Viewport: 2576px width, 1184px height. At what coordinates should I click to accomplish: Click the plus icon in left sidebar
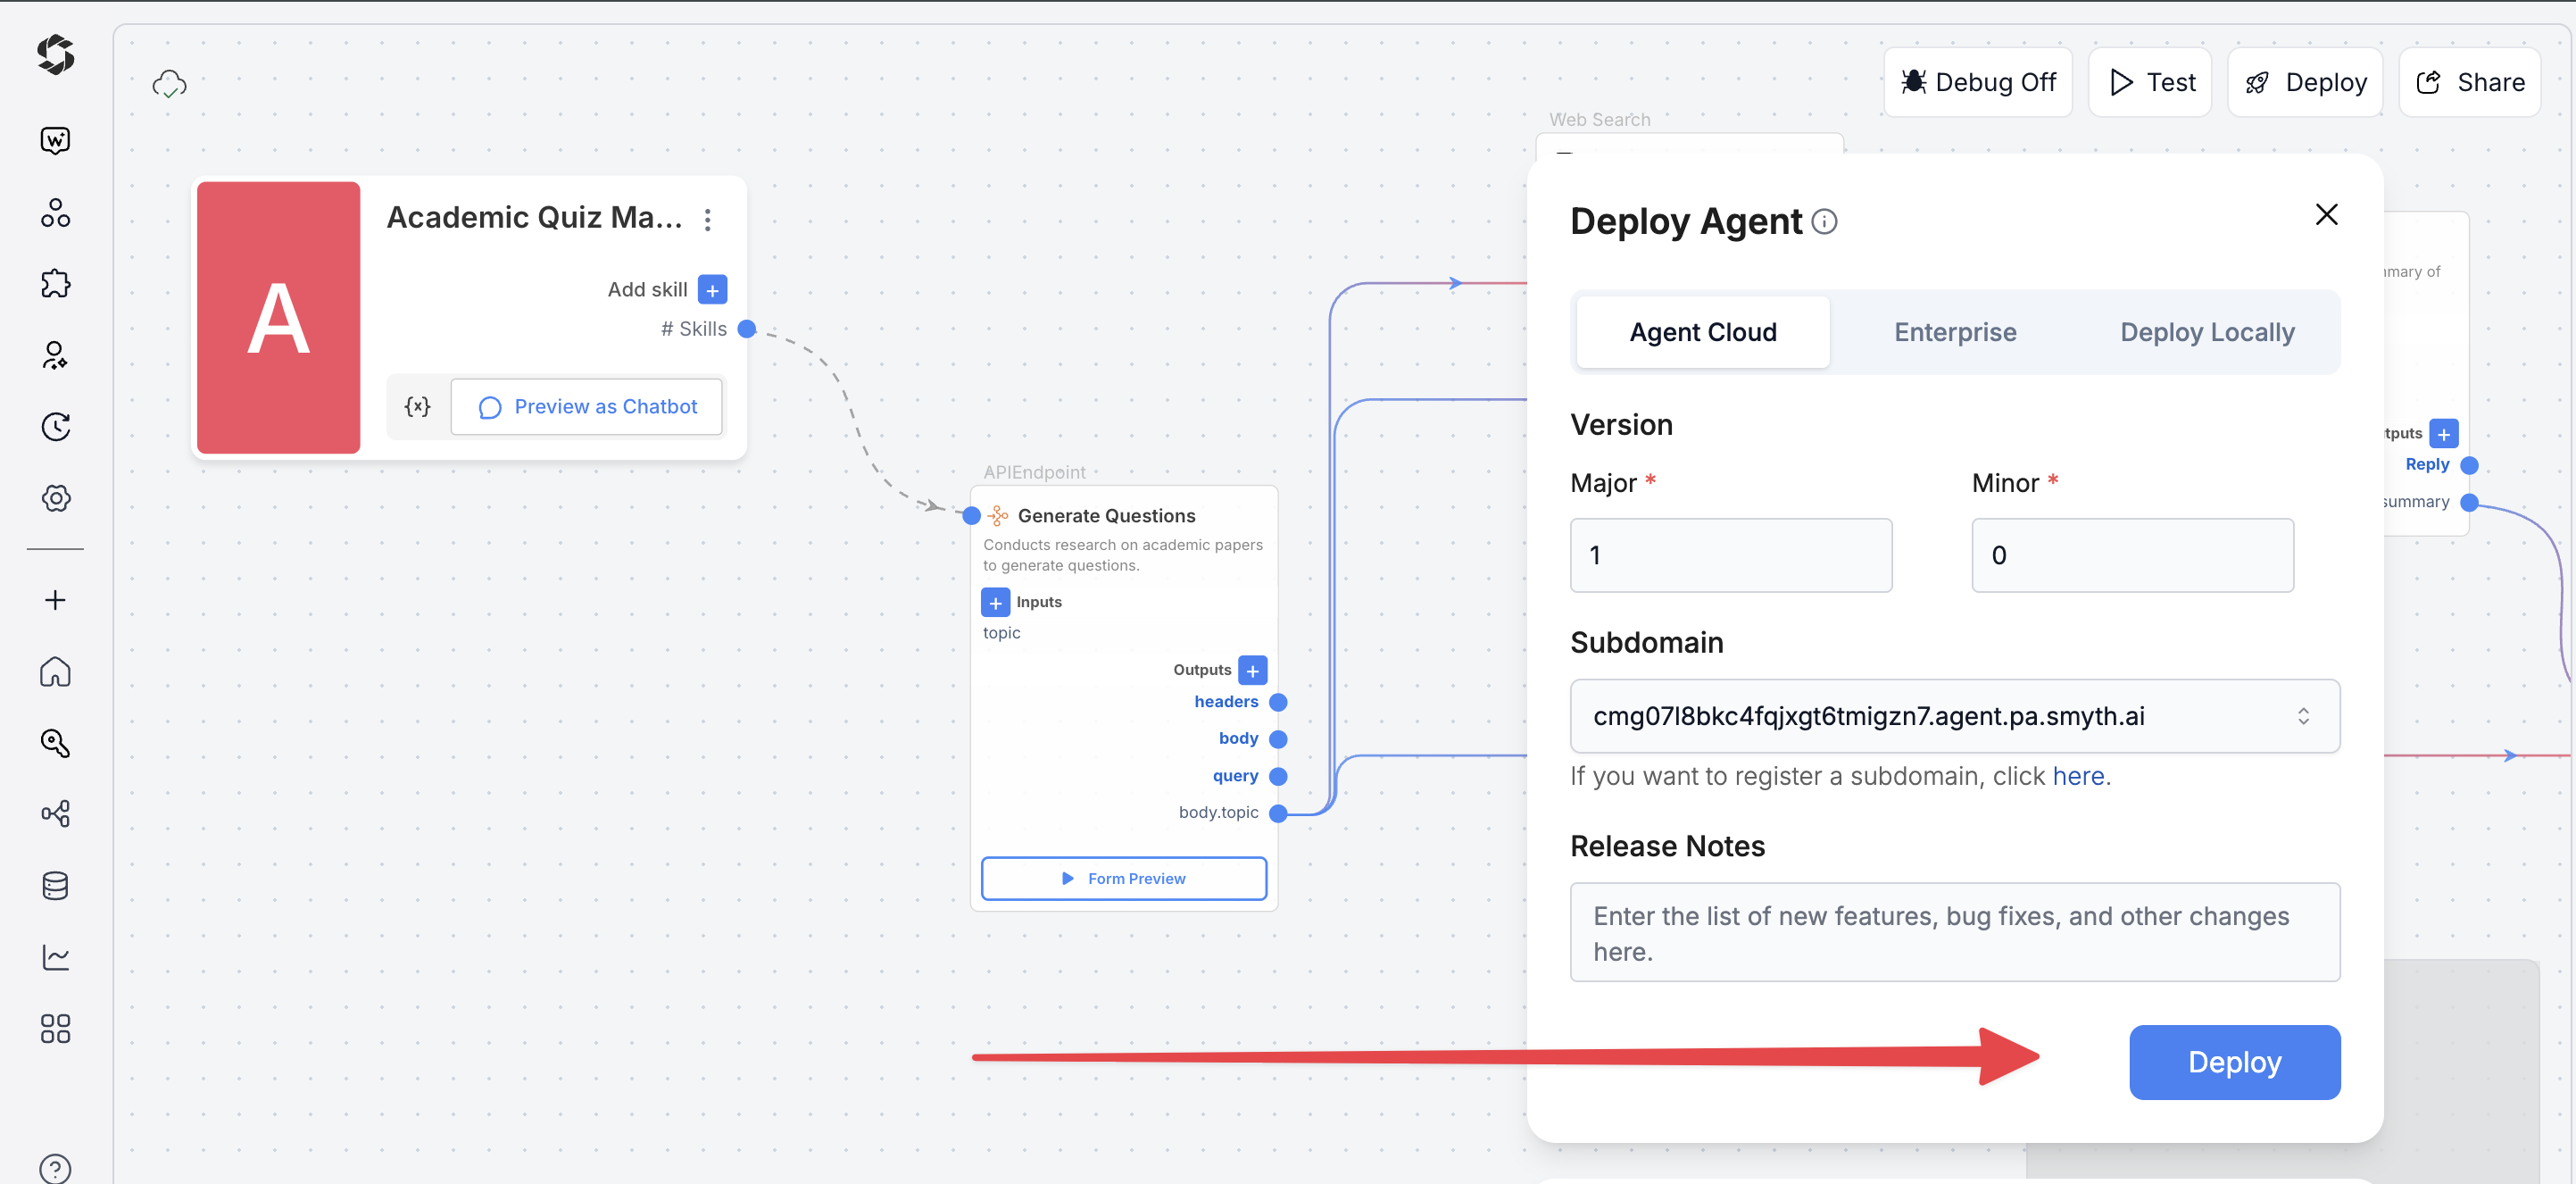point(56,600)
